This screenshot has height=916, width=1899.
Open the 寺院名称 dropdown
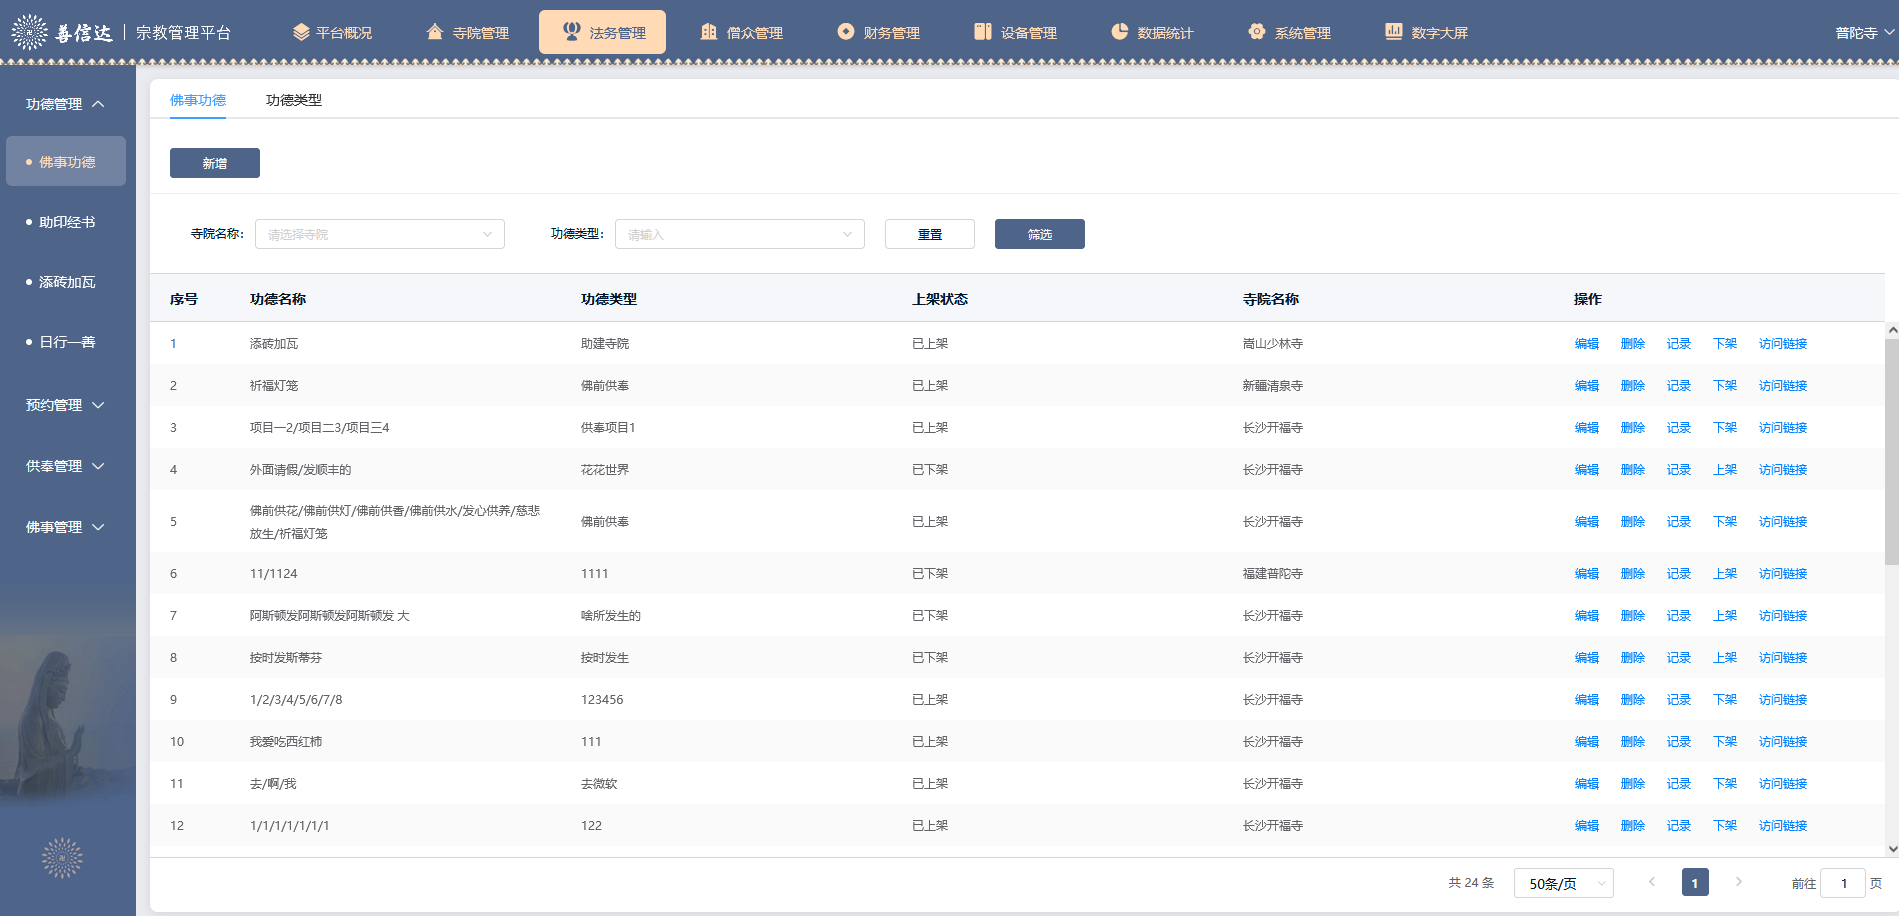tap(380, 234)
